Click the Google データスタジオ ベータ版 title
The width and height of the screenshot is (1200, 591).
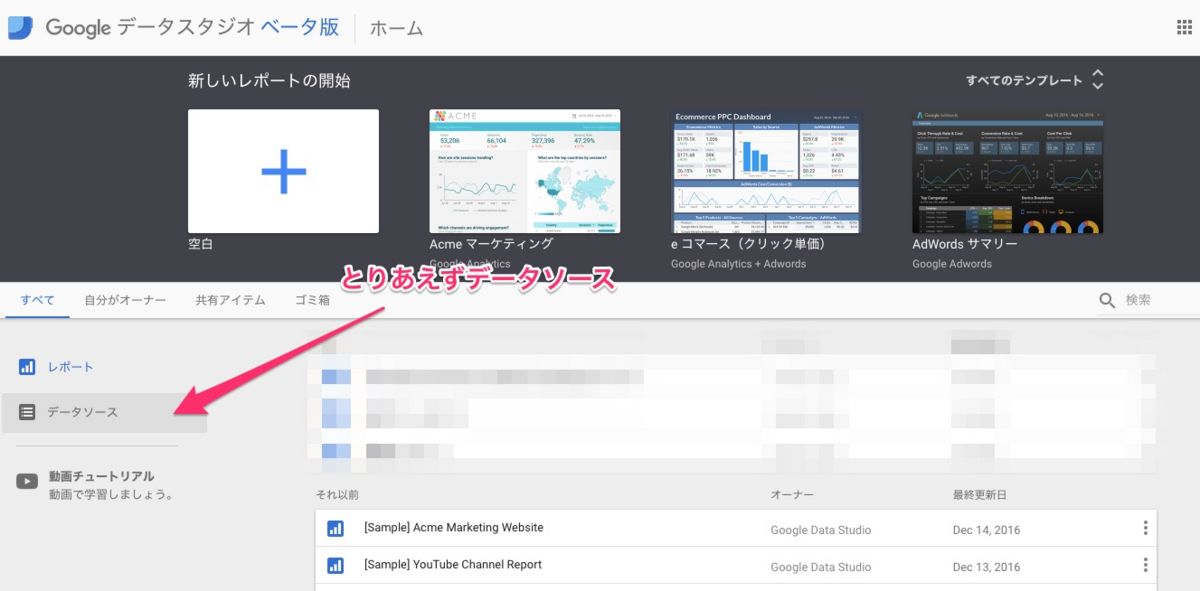pos(192,28)
